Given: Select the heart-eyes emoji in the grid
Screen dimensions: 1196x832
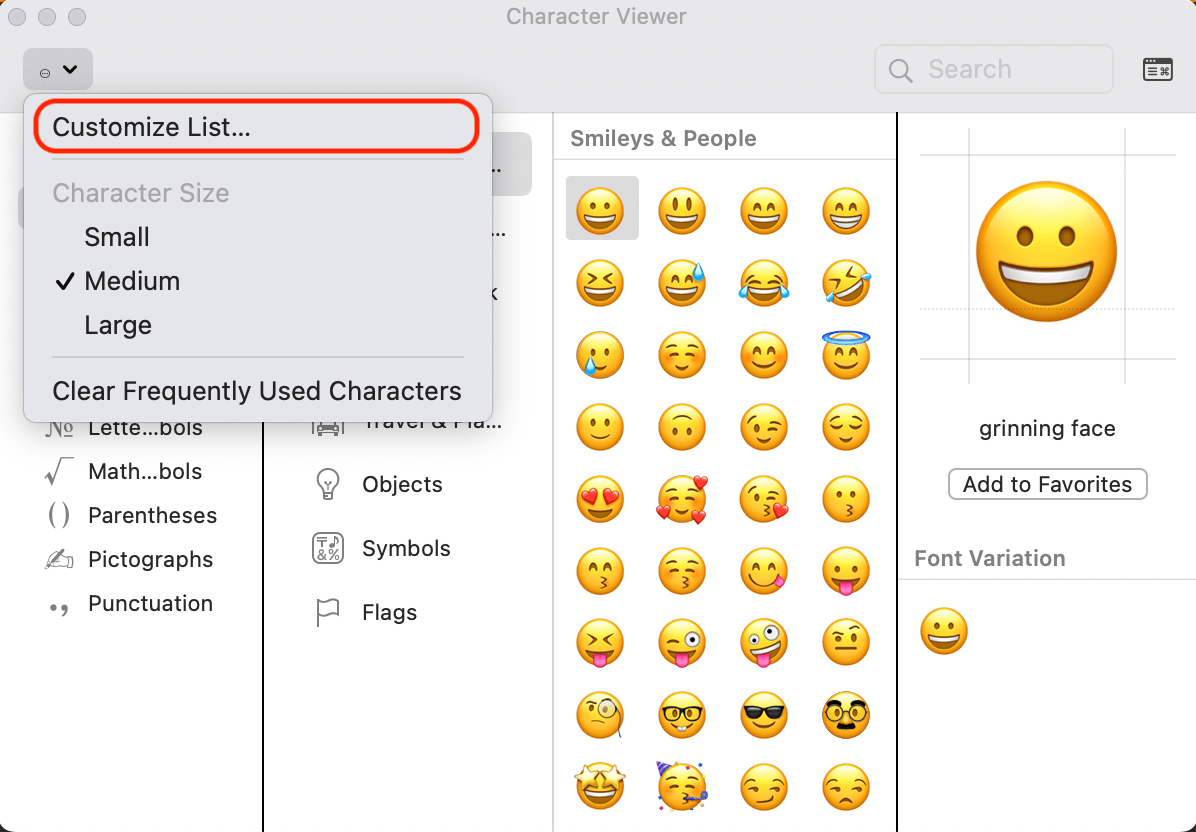Looking at the screenshot, I should (600, 499).
